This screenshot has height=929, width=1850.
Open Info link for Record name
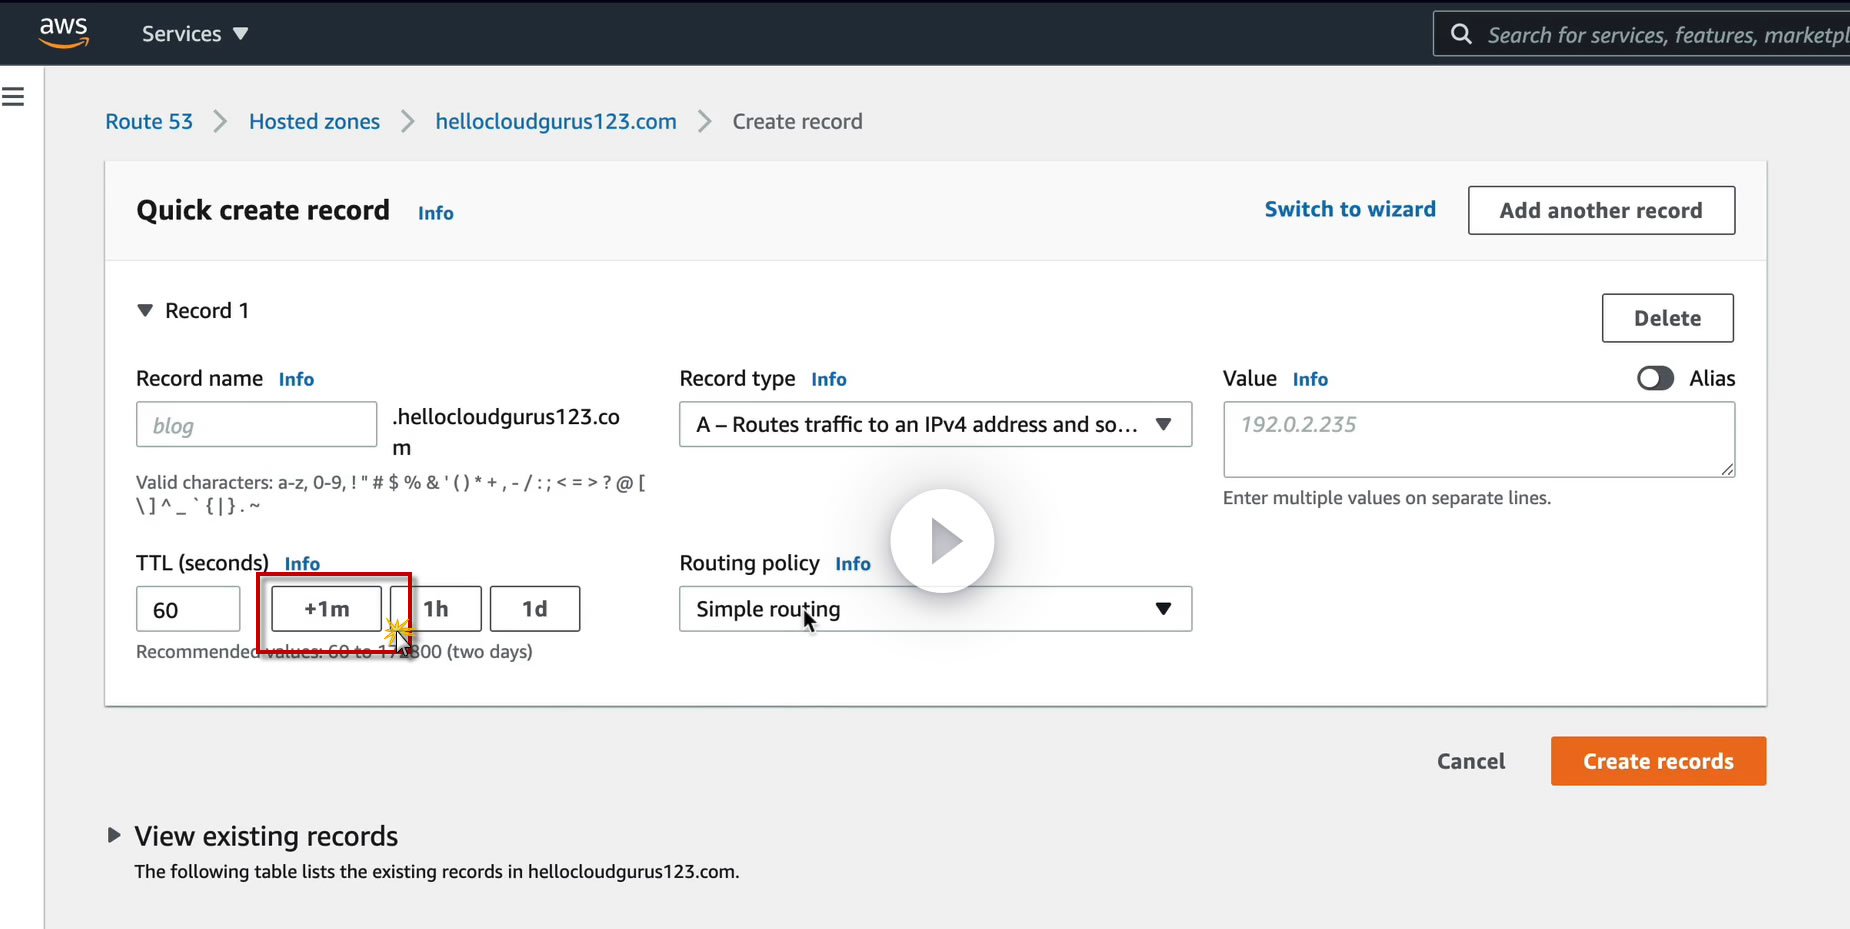coord(296,379)
